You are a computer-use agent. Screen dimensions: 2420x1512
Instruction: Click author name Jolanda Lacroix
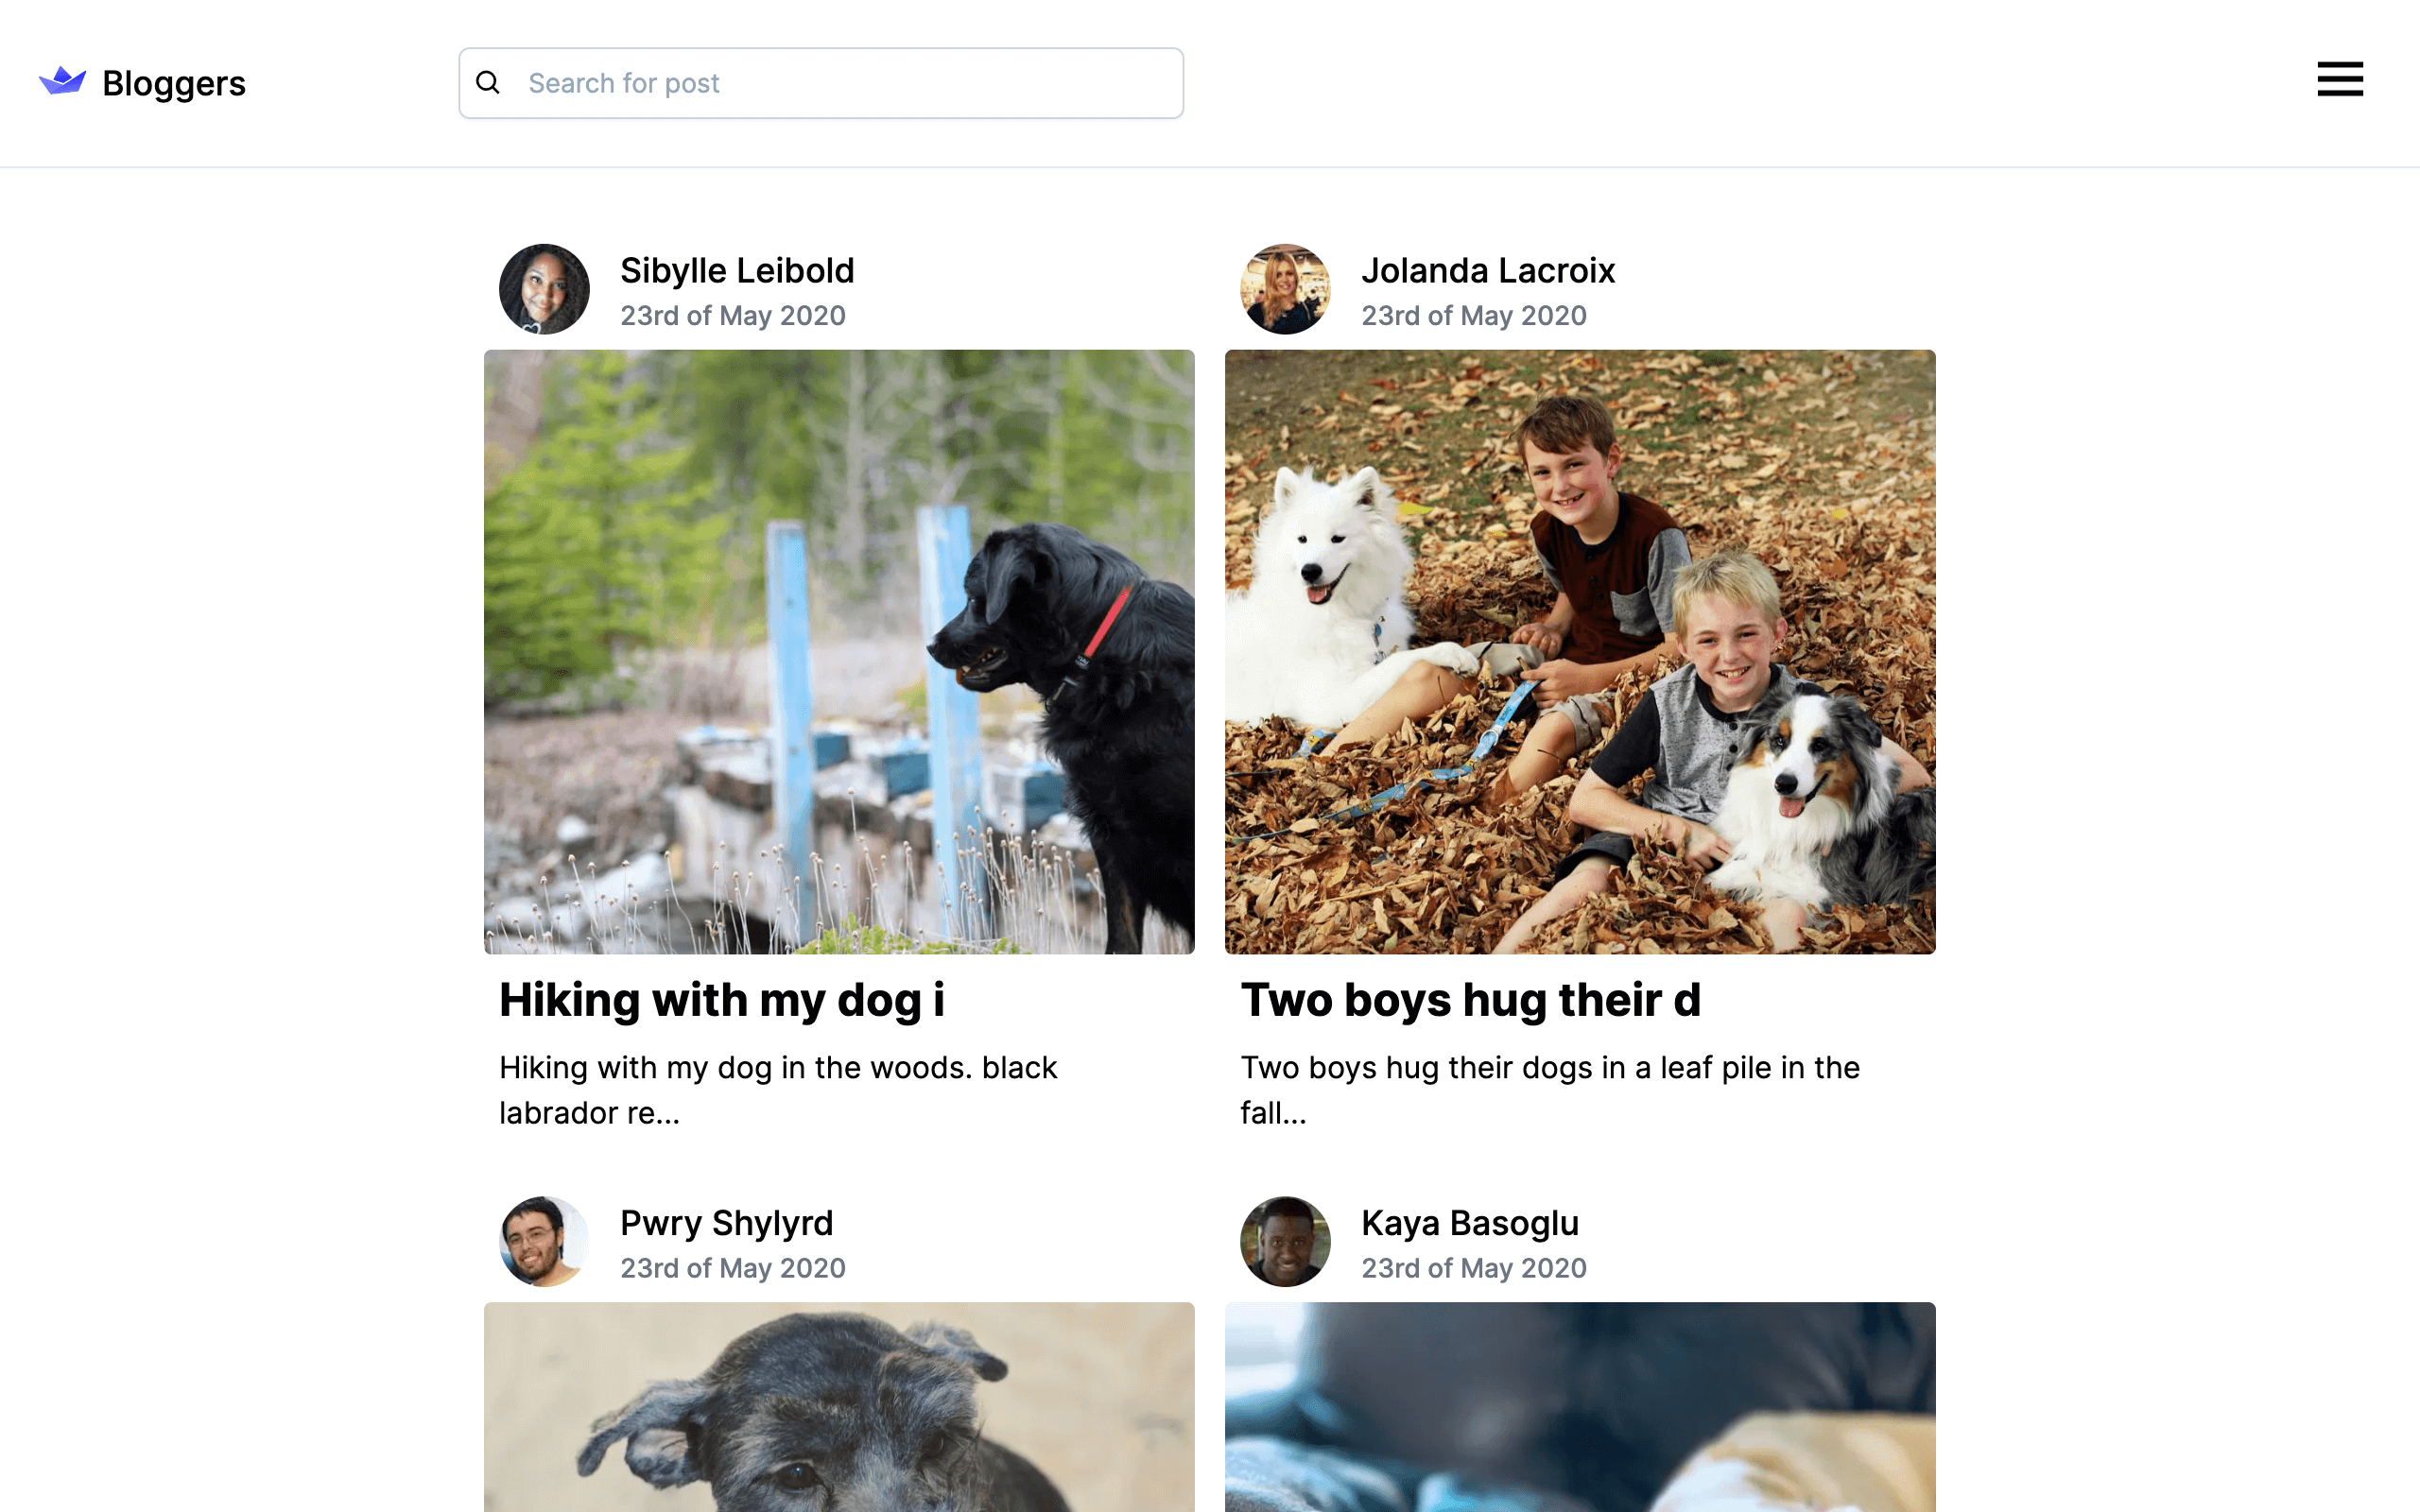coord(1487,271)
